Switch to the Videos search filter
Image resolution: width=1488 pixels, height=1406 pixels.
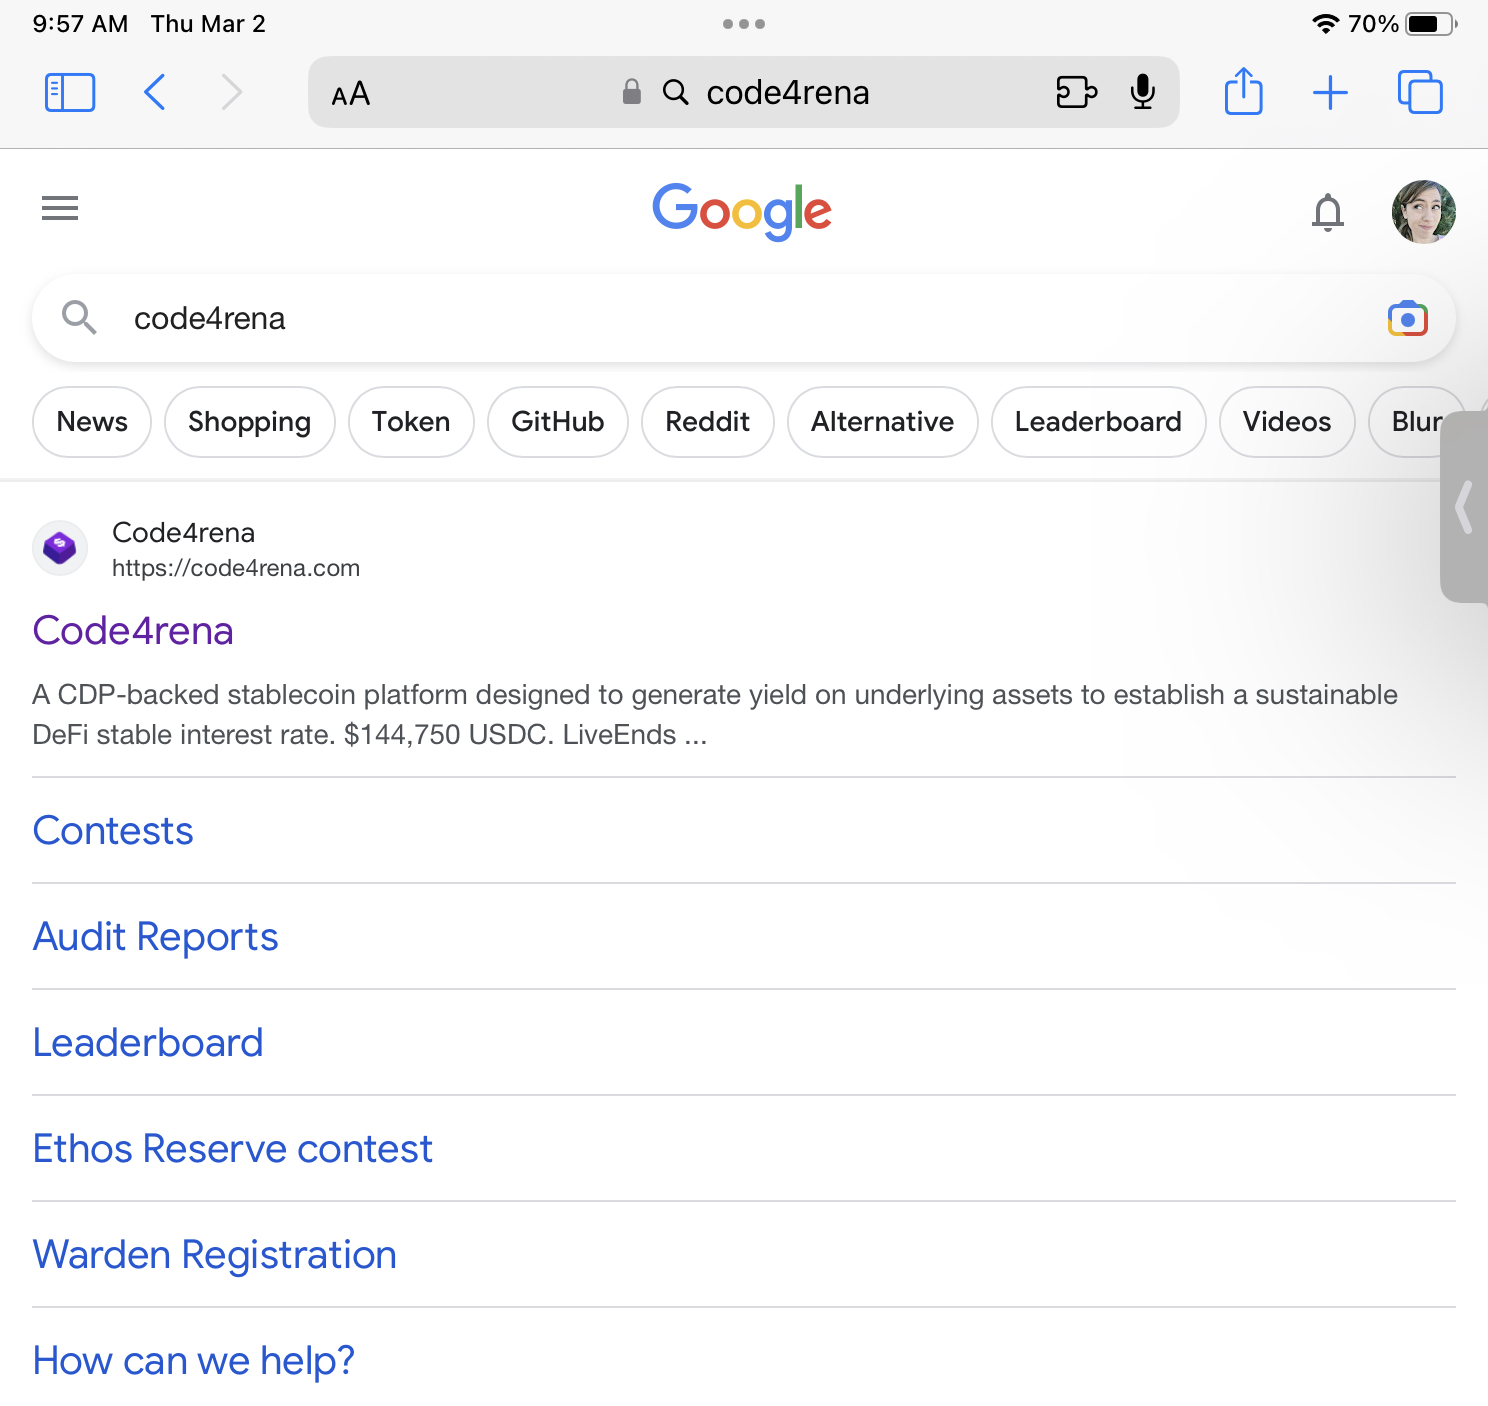point(1286,422)
